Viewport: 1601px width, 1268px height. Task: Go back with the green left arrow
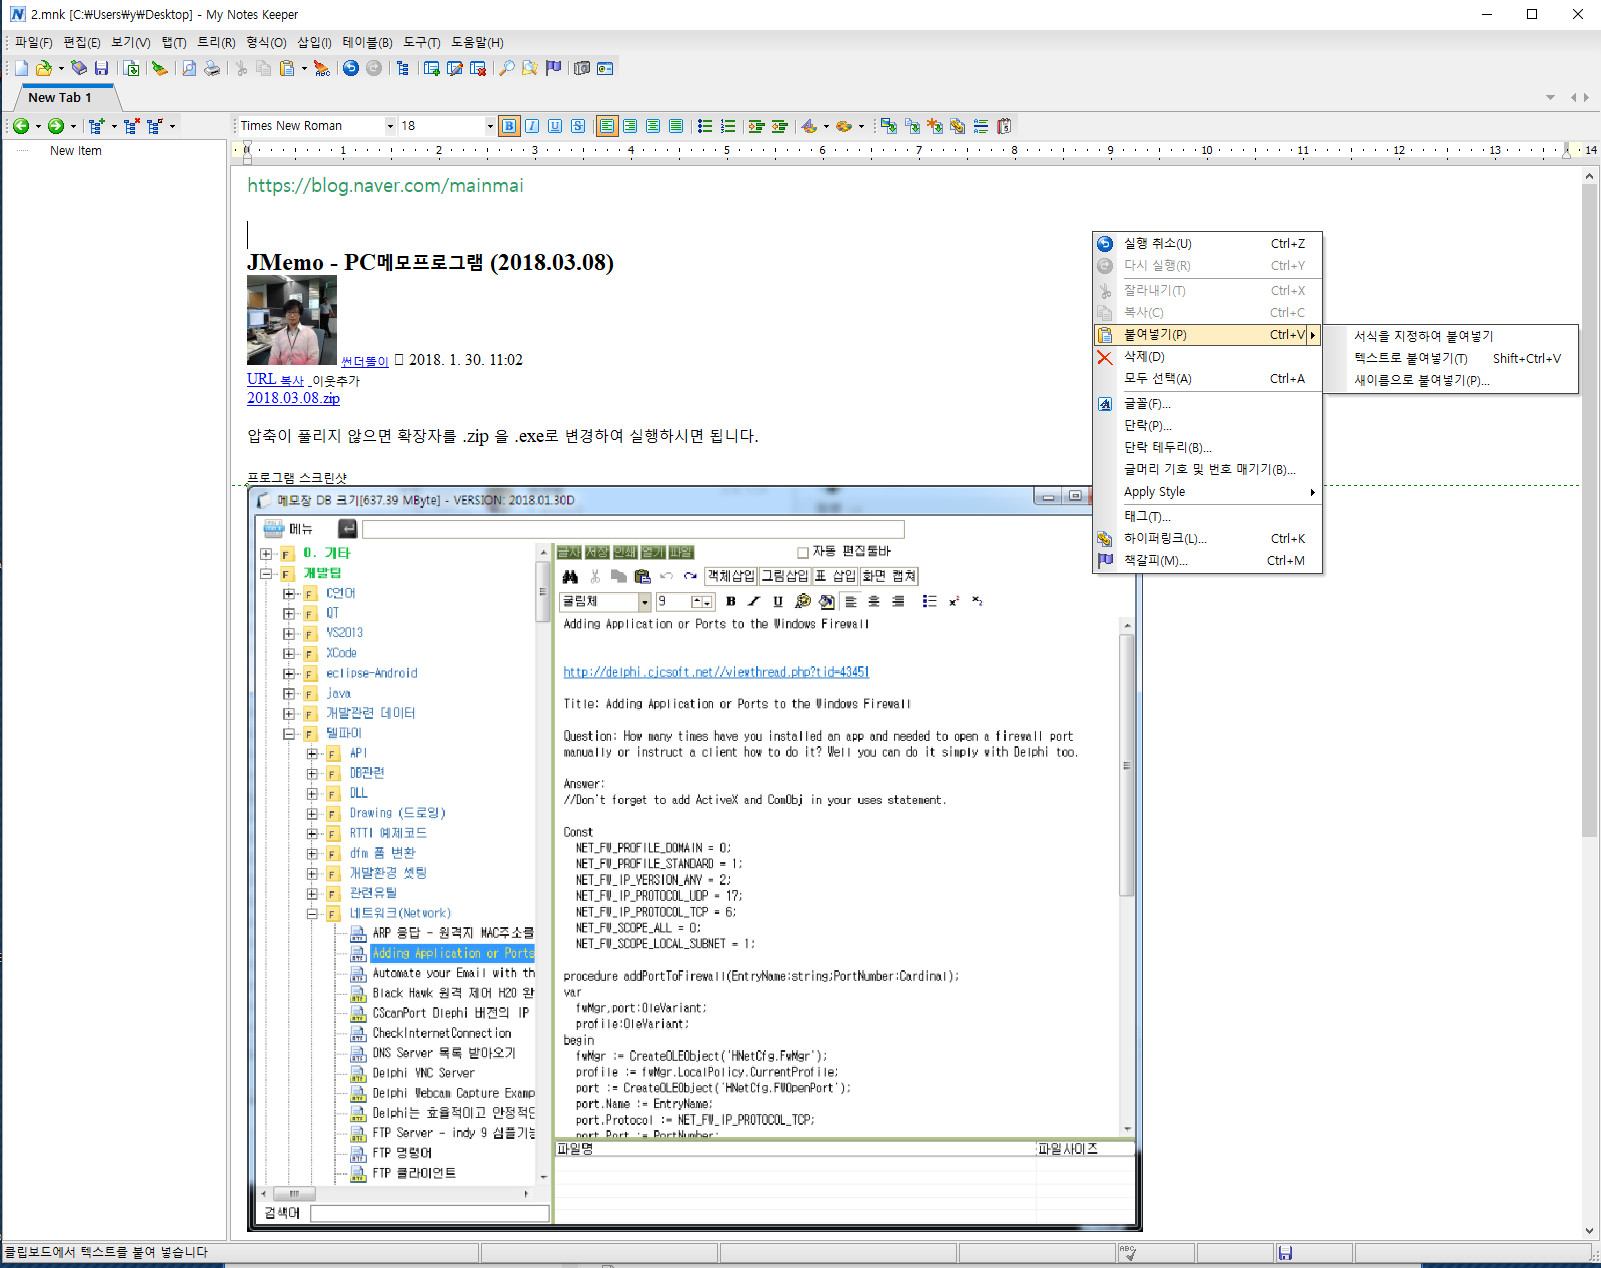tap(21, 126)
